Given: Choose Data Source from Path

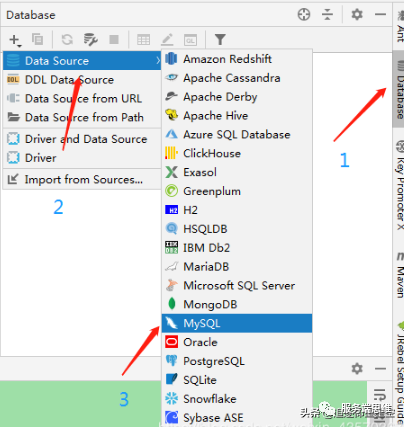Looking at the screenshot, I should point(82,117).
